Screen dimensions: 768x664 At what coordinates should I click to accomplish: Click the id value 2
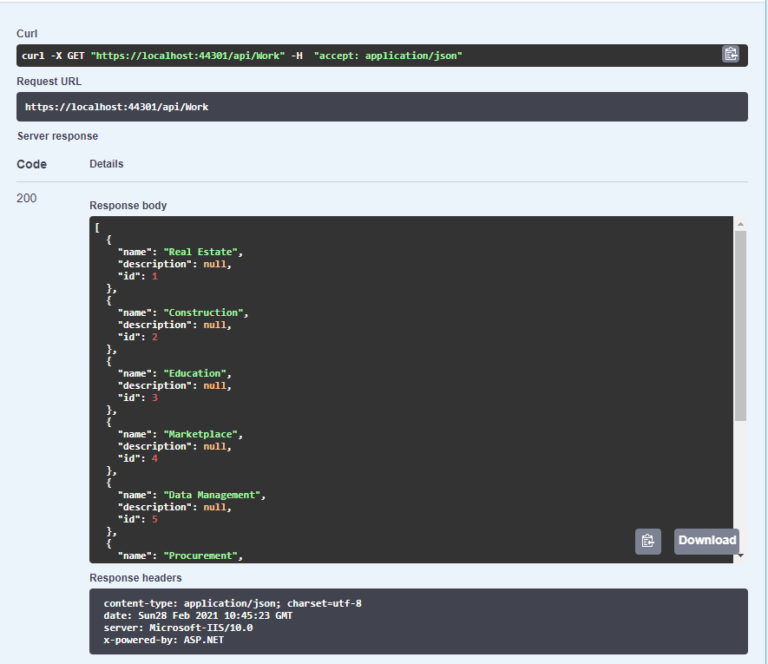coord(155,337)
